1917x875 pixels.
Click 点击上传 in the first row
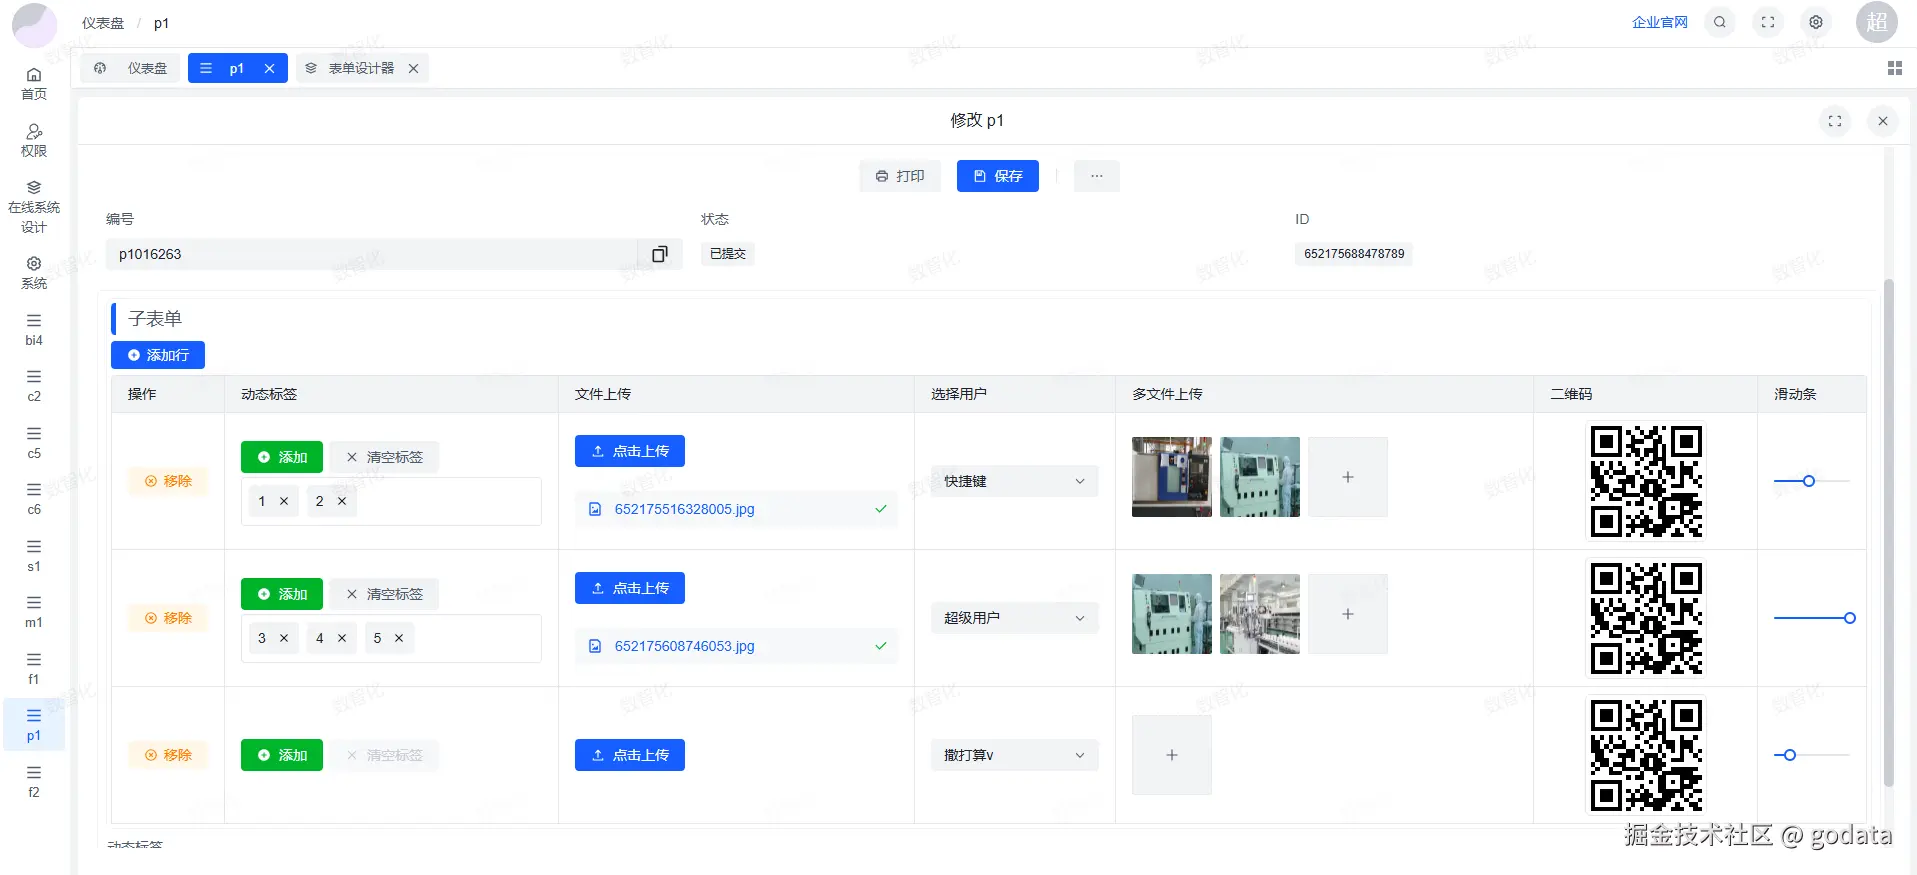click(630, 451)
